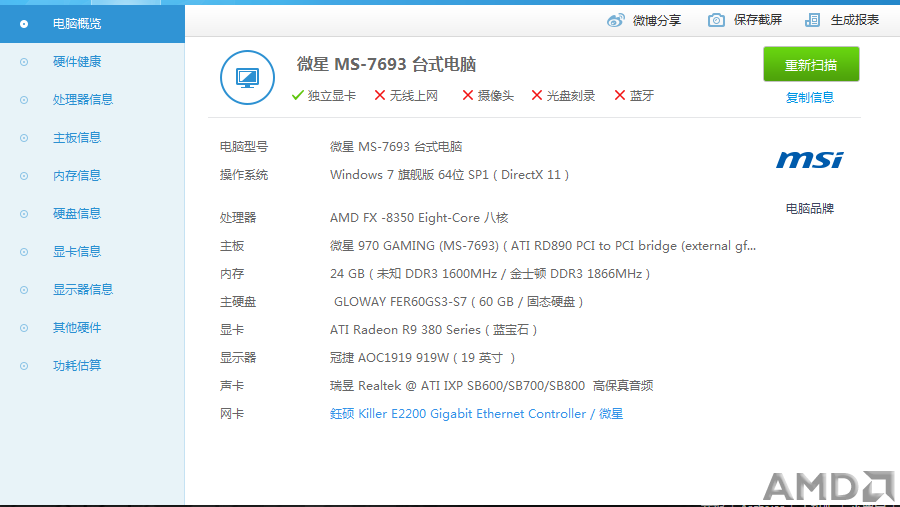Click the green check next to 独立显卡
Screen dimensions: 900x507
(x=297, y=95)
